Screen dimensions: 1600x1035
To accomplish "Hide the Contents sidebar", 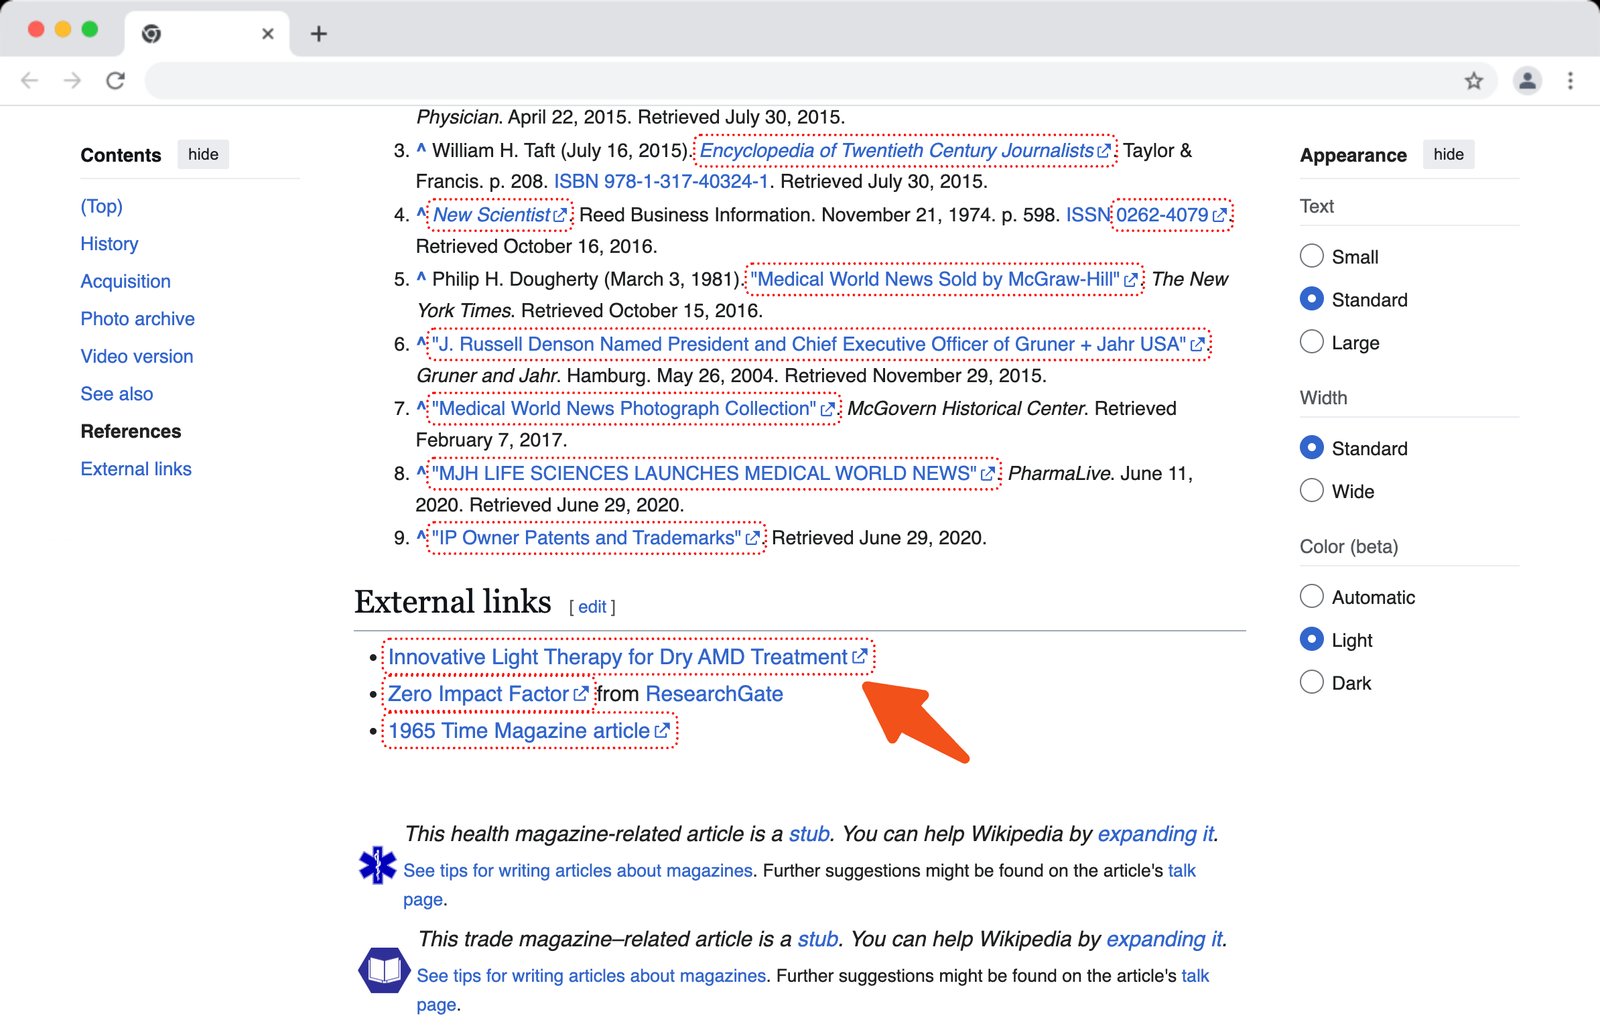I will click(203, 154).
